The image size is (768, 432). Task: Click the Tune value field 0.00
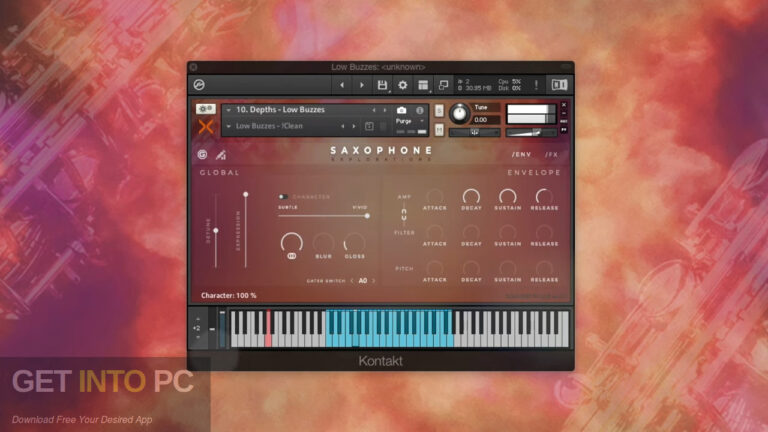[x=485, y=120]
